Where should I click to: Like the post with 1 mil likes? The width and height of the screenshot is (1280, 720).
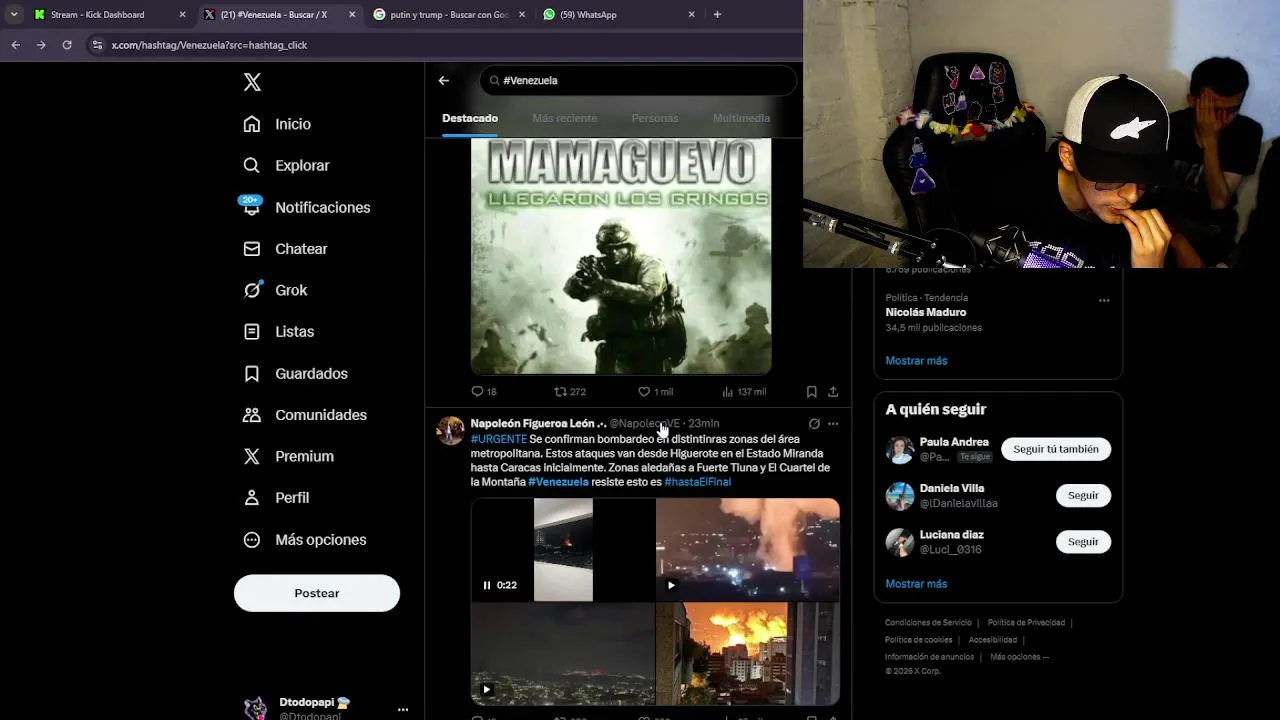655,392
